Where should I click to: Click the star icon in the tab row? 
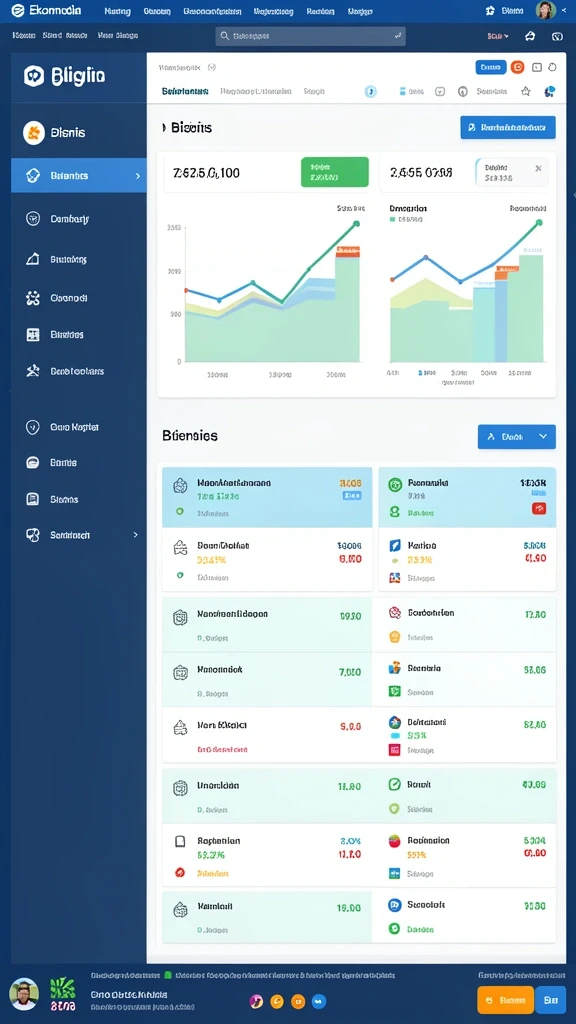pos(525,91)
